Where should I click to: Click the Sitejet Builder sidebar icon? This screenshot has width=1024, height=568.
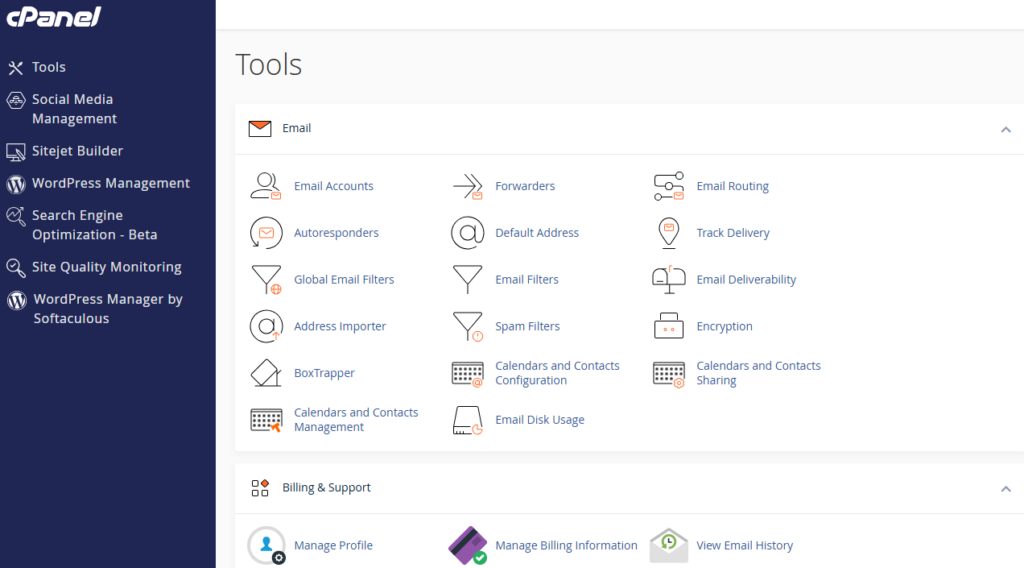pos(16,151)
